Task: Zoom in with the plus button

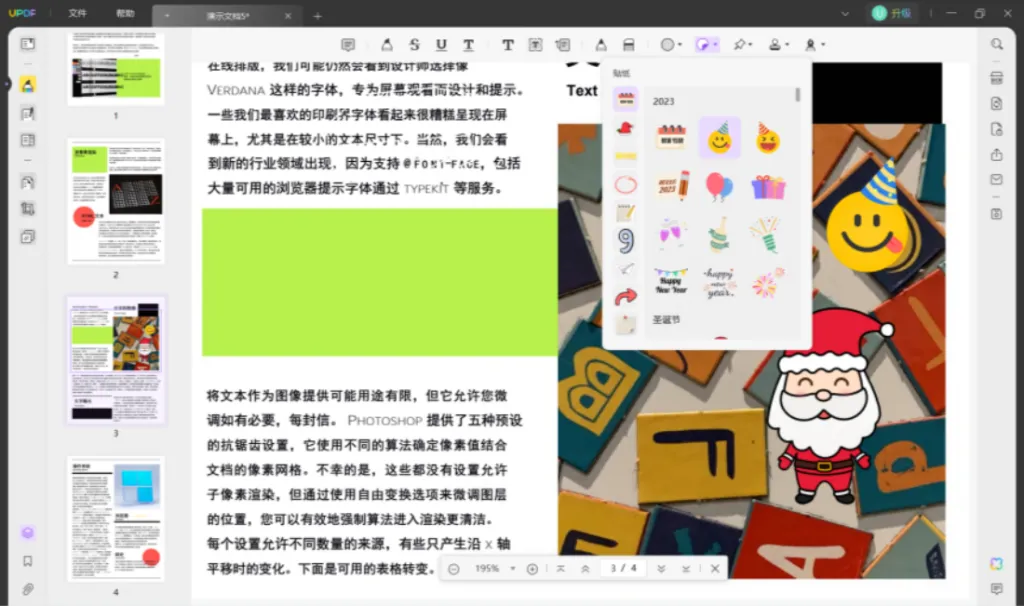Action: [x=532, y=569]
